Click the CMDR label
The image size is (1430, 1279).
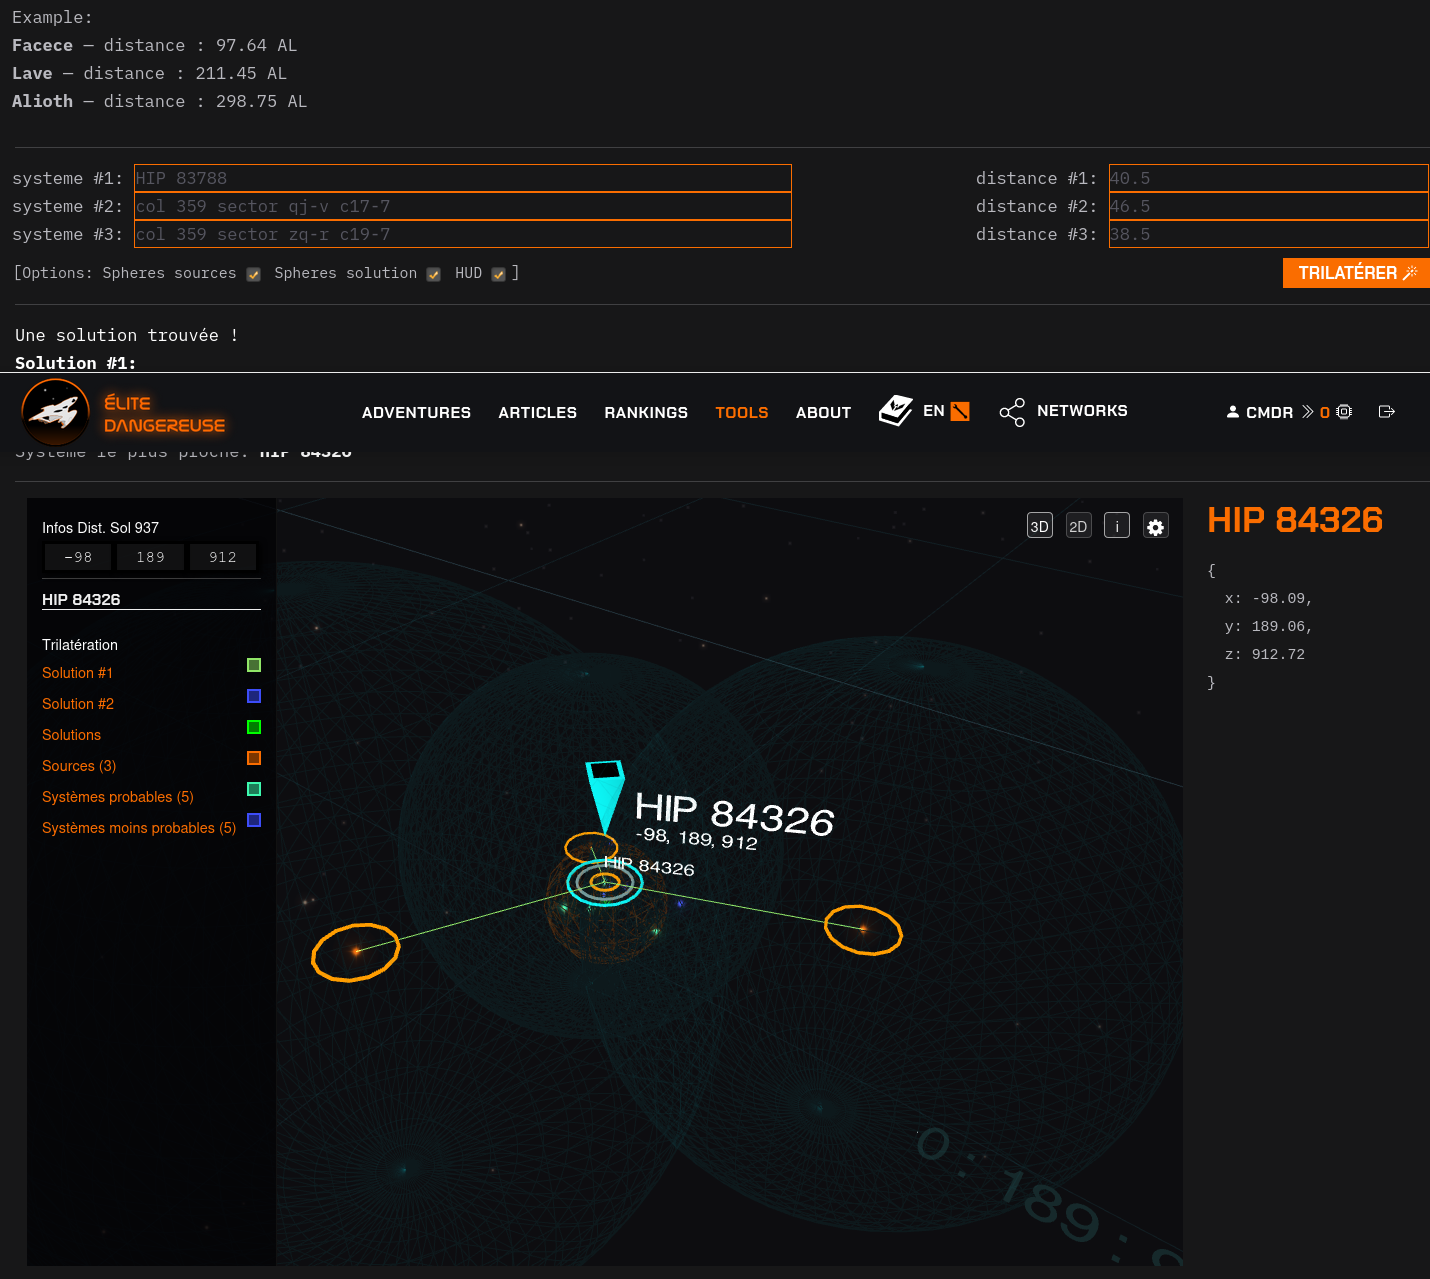click(x=1269, y=412)
